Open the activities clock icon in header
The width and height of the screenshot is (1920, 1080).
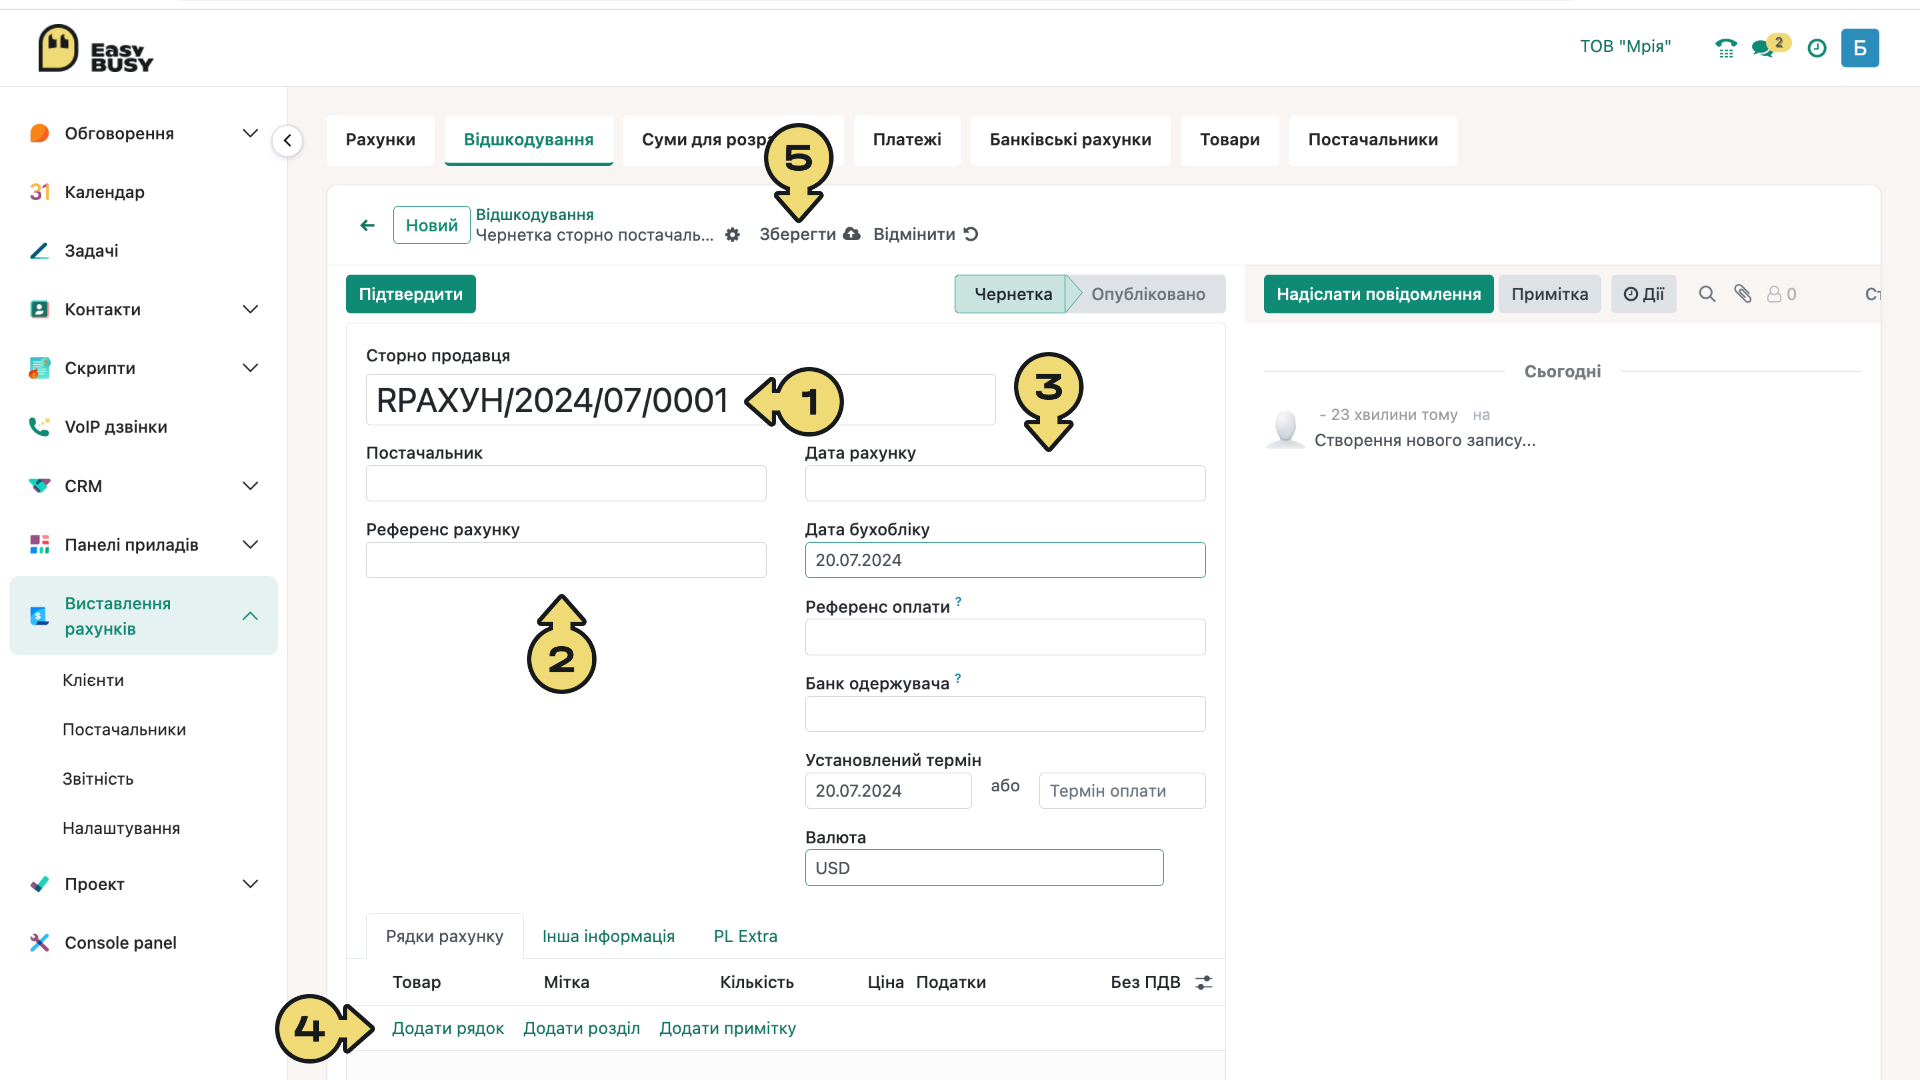1817,47
